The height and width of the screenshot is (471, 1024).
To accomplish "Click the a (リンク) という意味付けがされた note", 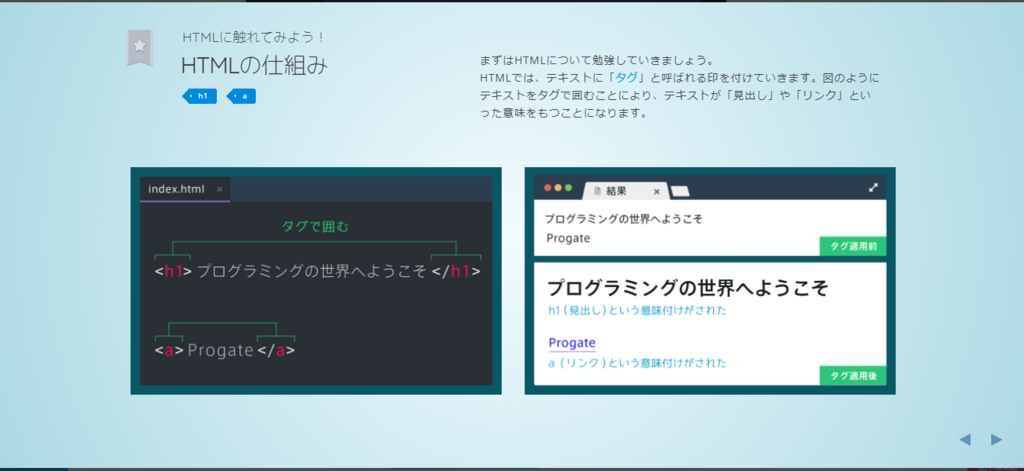I will 637,363.
